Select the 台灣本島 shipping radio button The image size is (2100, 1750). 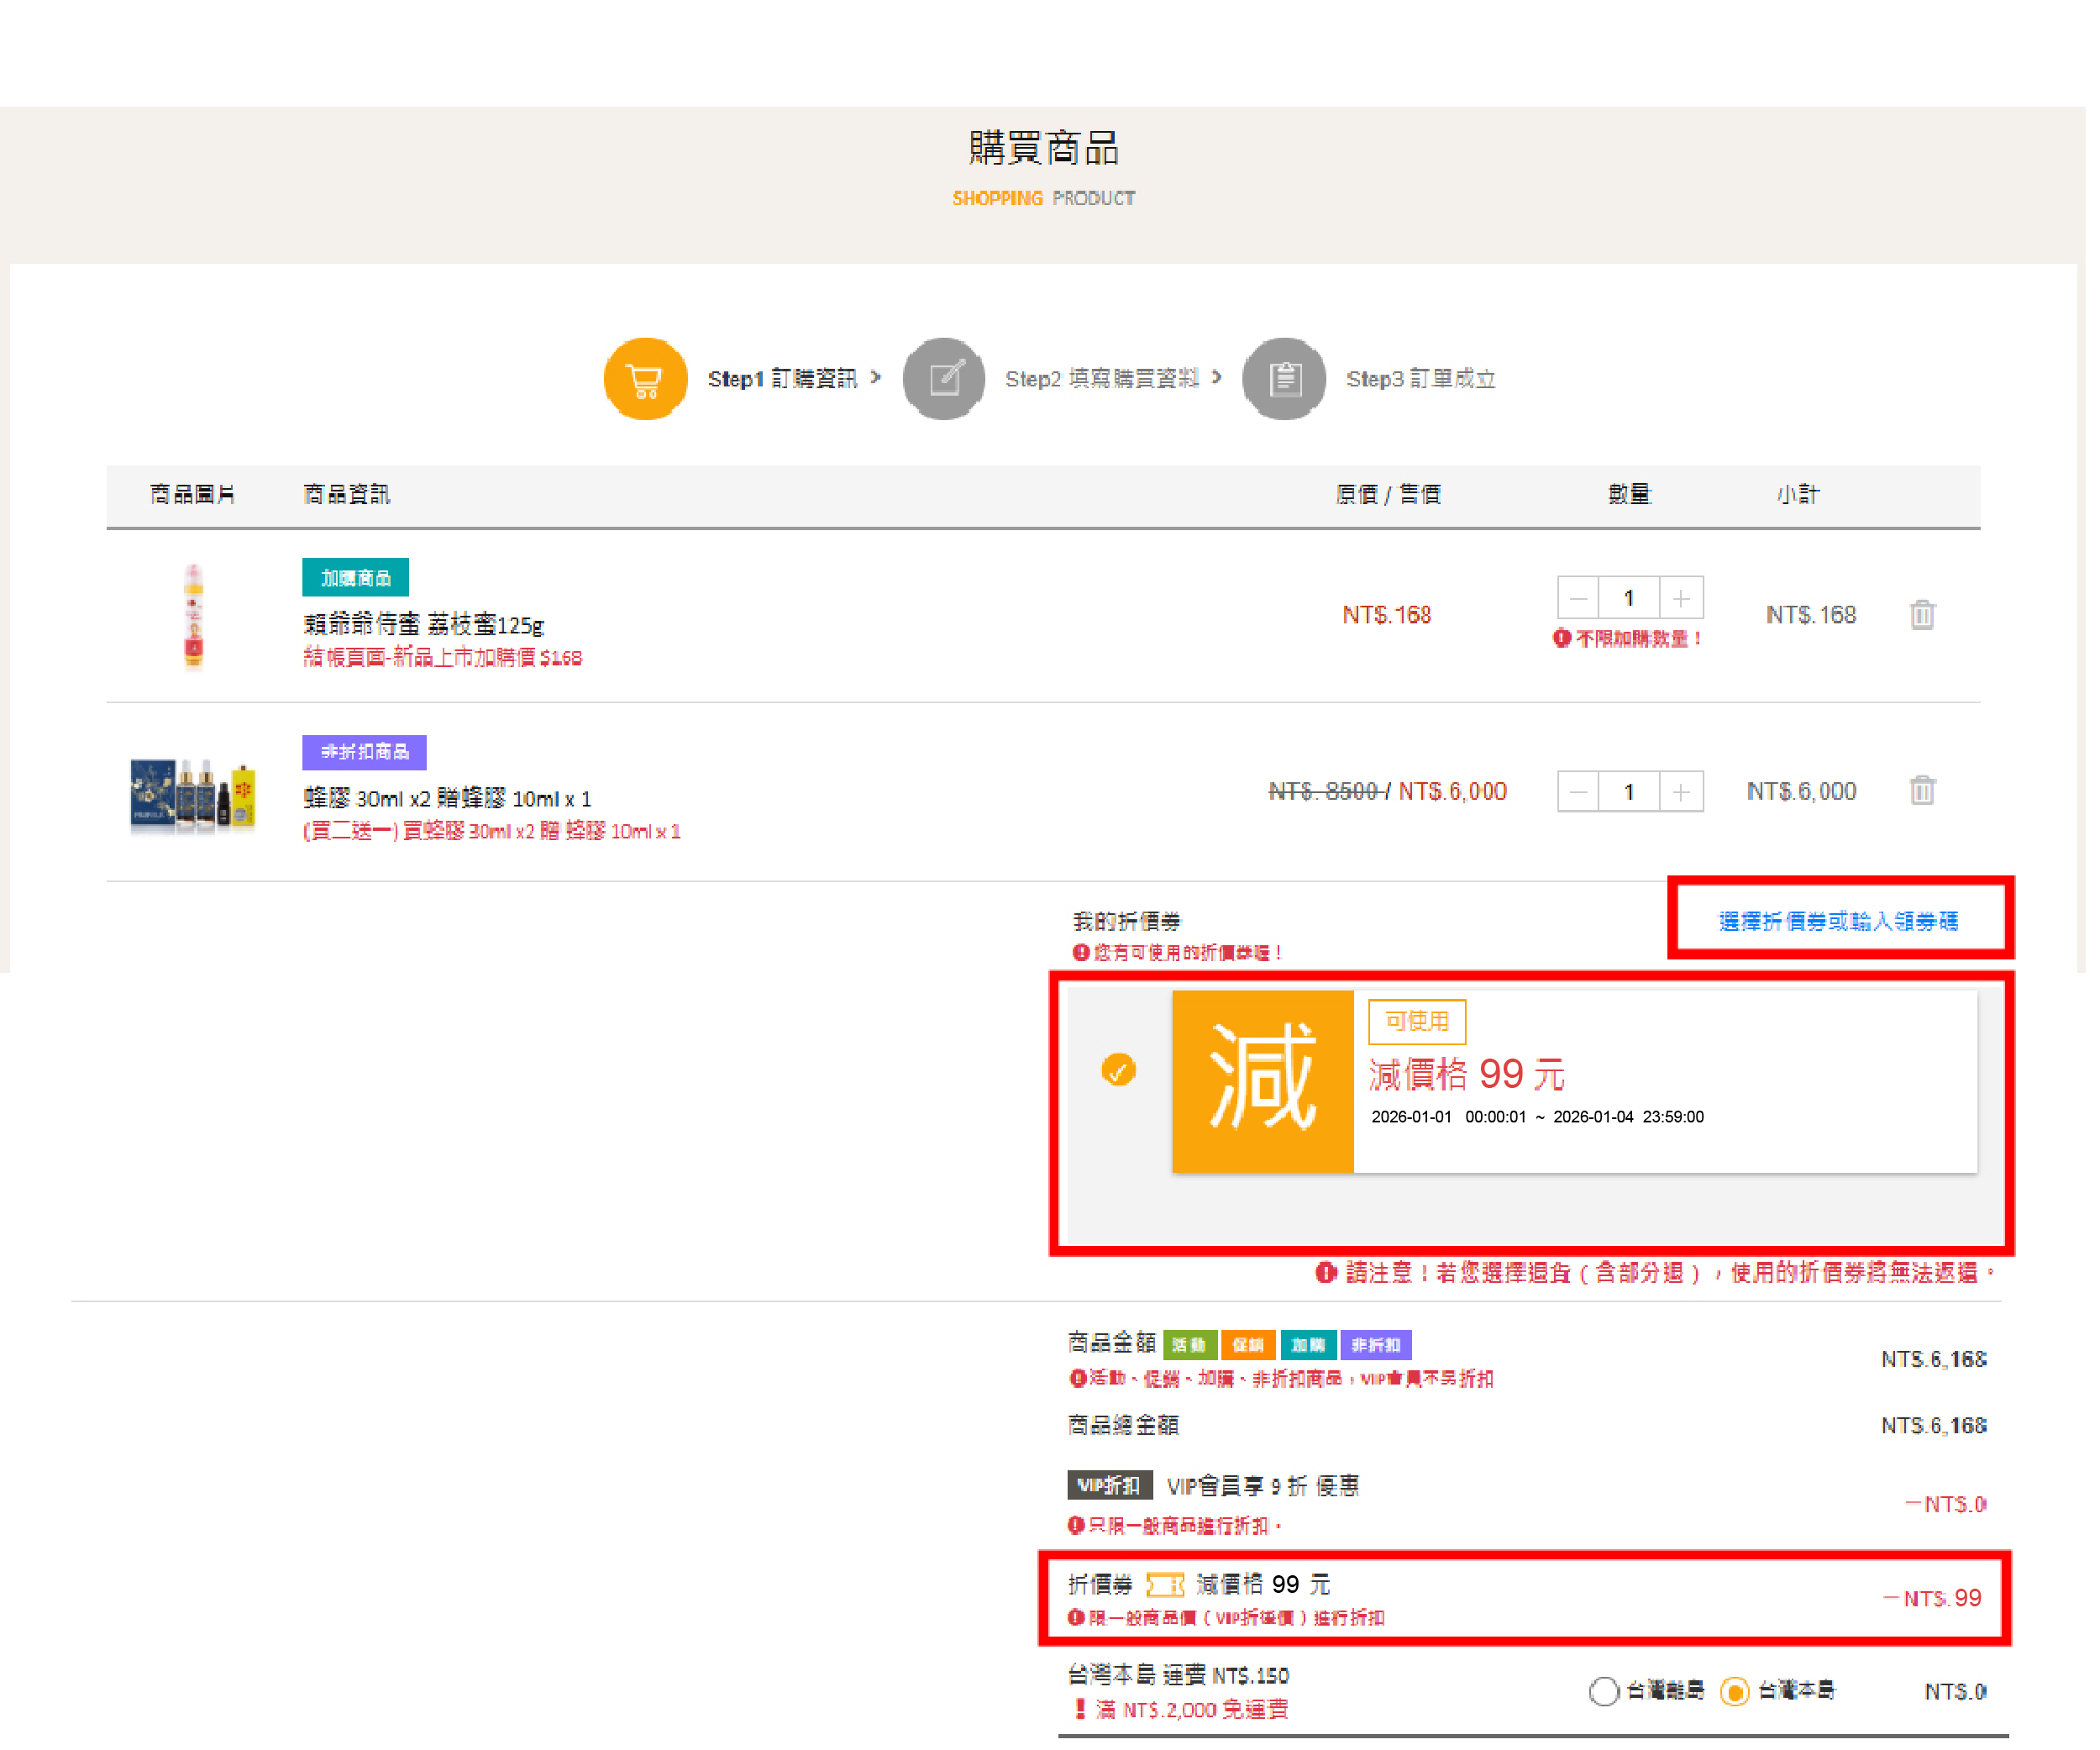[1733, 1691]
